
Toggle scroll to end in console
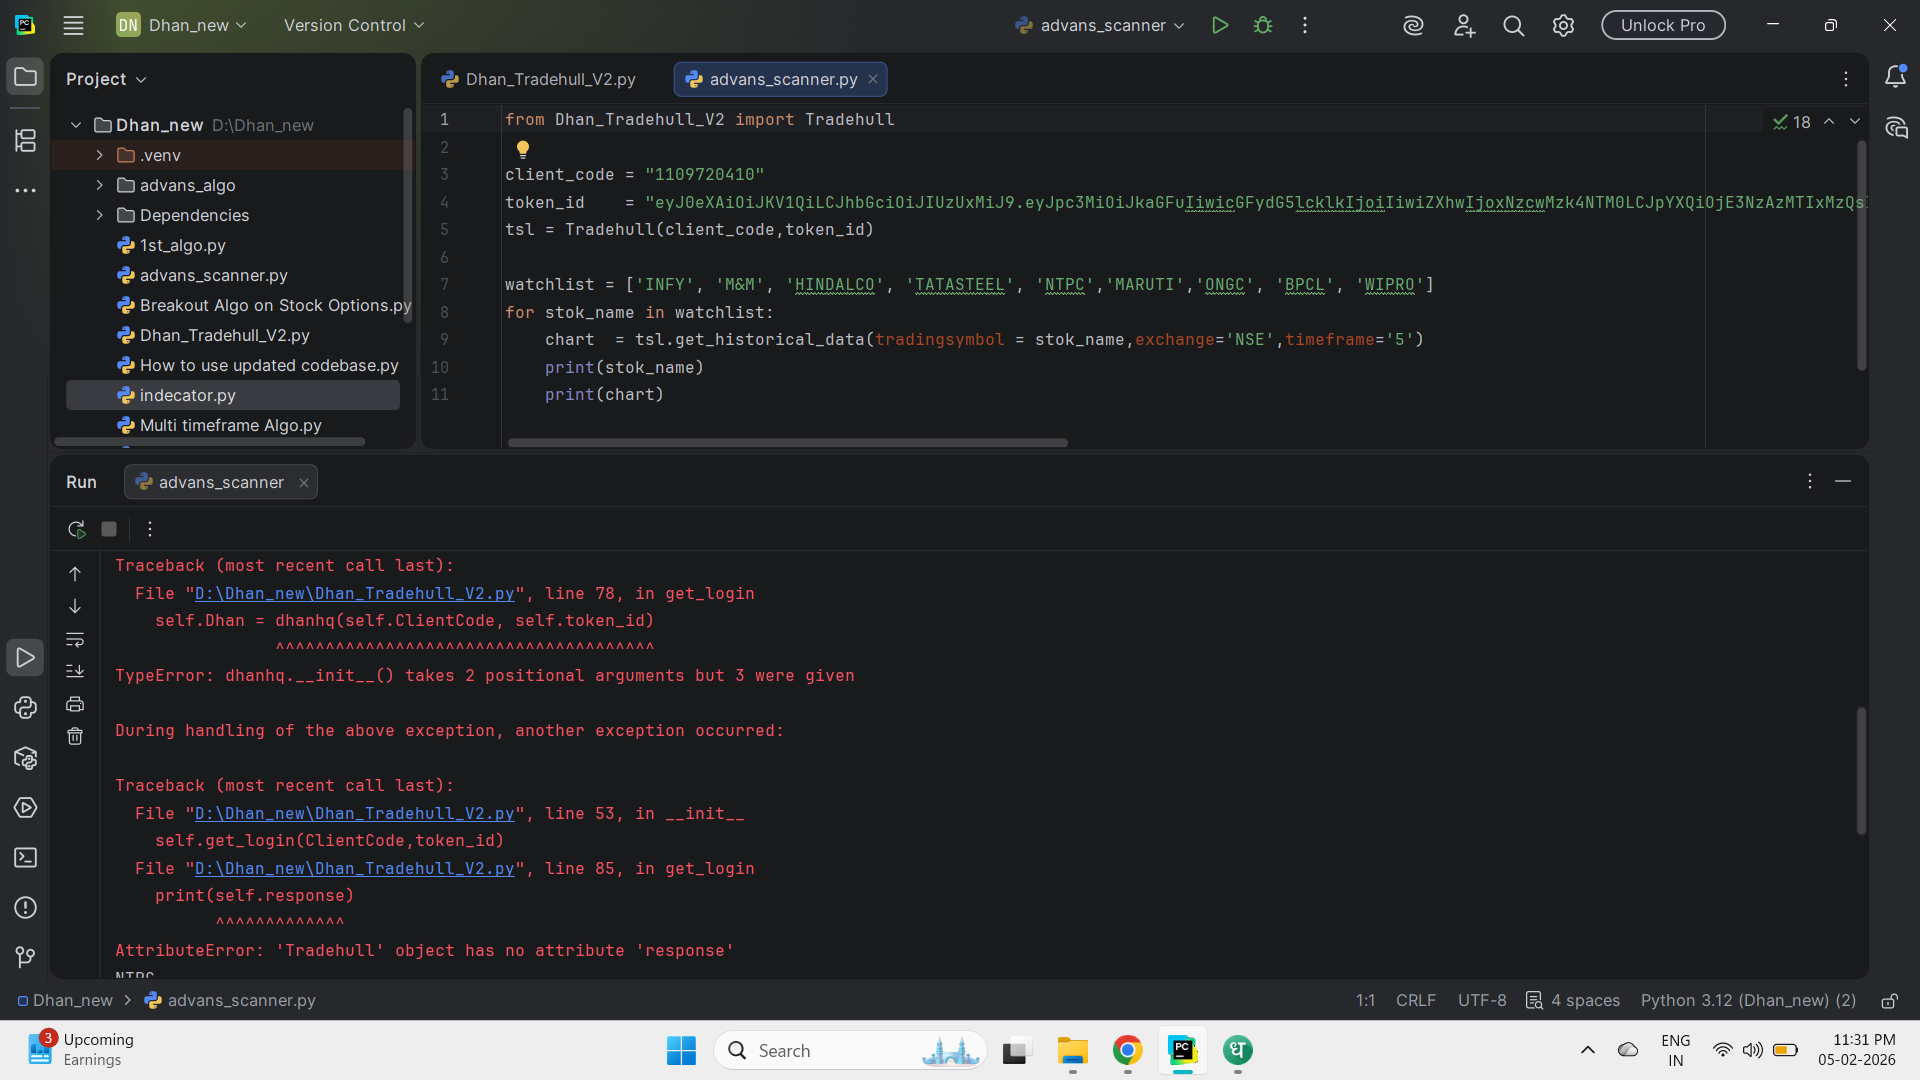[x=75, y=671]
